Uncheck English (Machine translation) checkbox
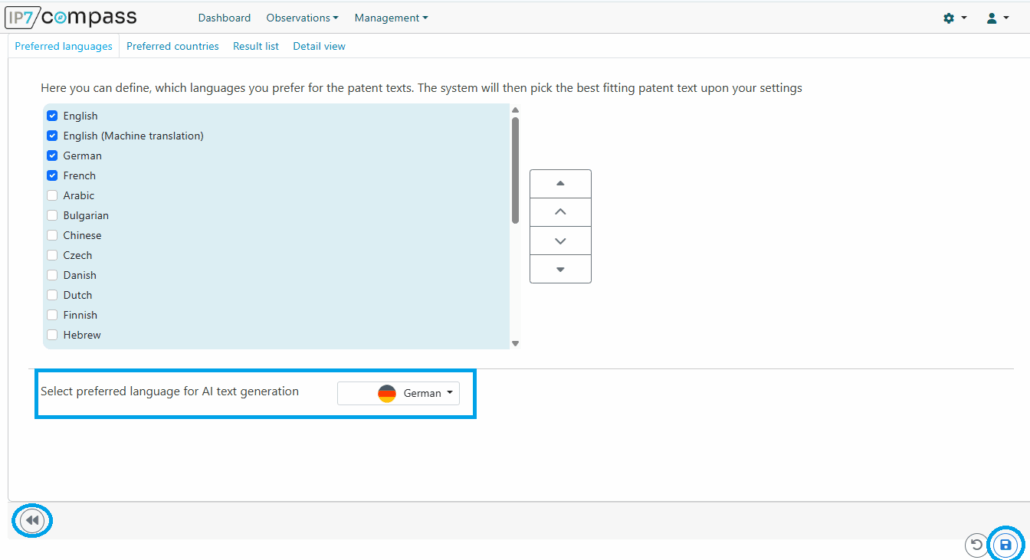Image resolution: width=1030 pixels, height=560 pixels. pos(52,136)
